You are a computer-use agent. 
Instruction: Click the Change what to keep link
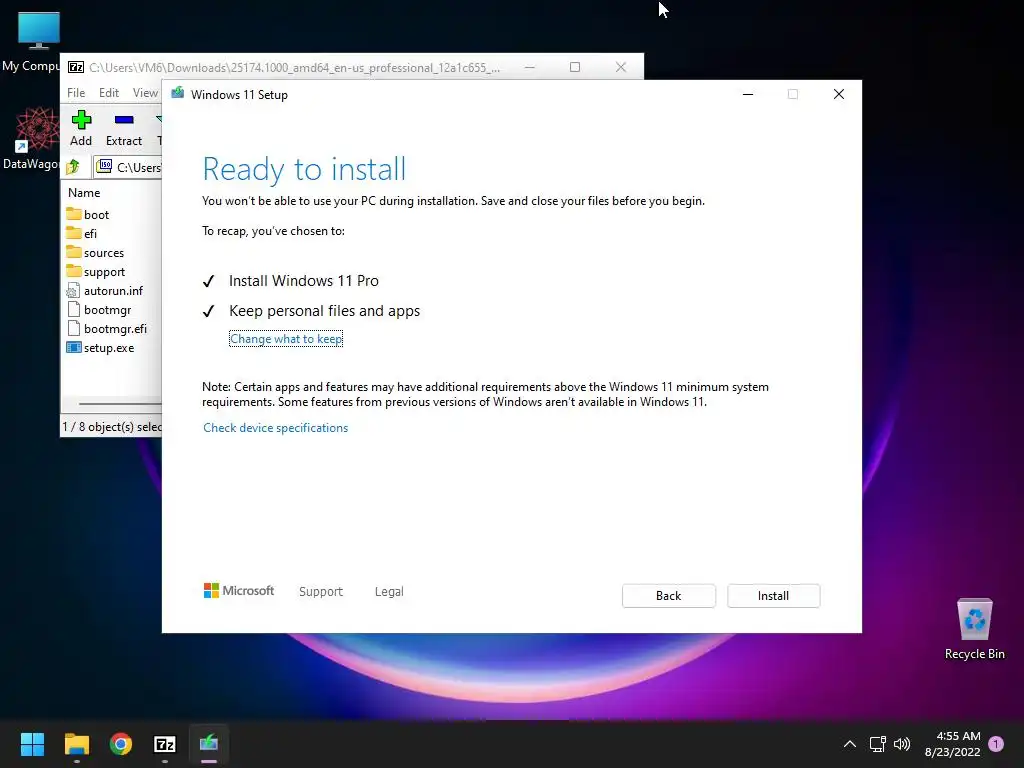286,339
